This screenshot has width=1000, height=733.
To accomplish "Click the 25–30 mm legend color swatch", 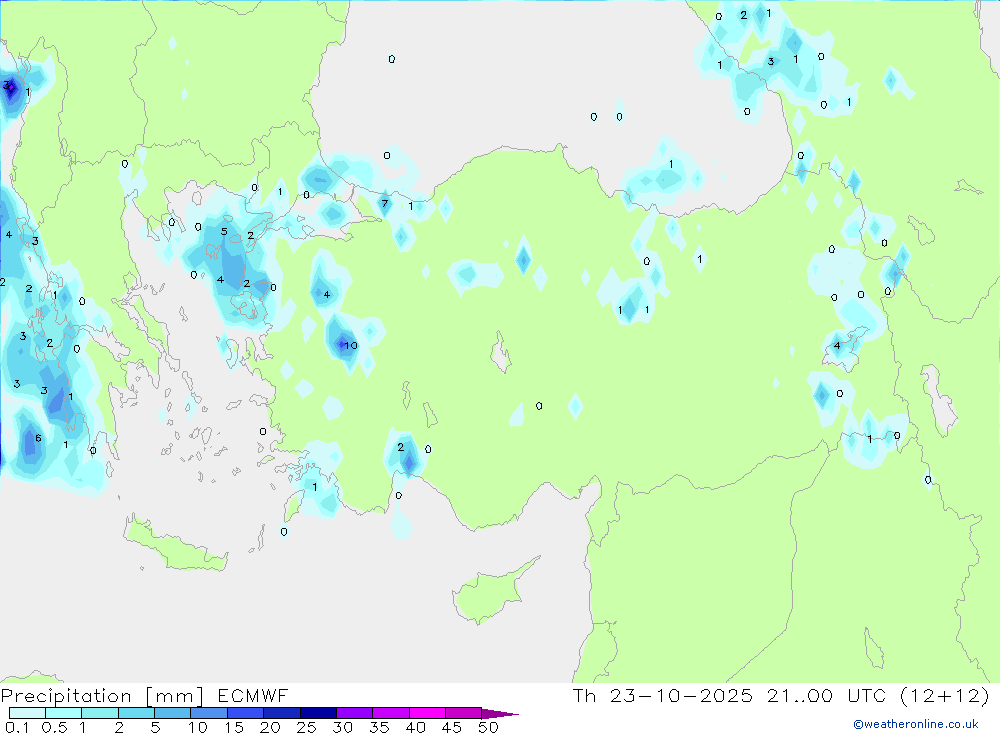I will tap(318, 713).
